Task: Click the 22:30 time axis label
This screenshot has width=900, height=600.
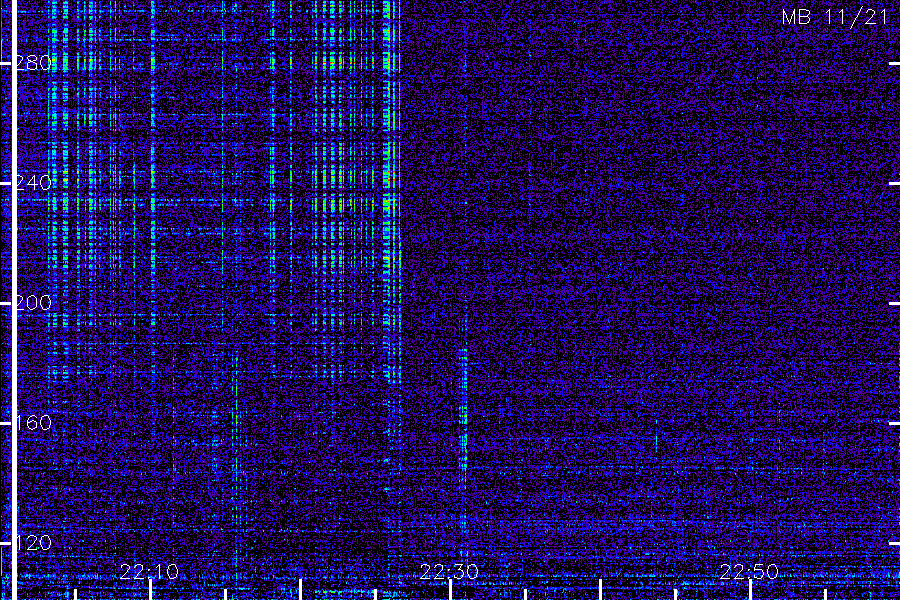Action: pos(449,571)
